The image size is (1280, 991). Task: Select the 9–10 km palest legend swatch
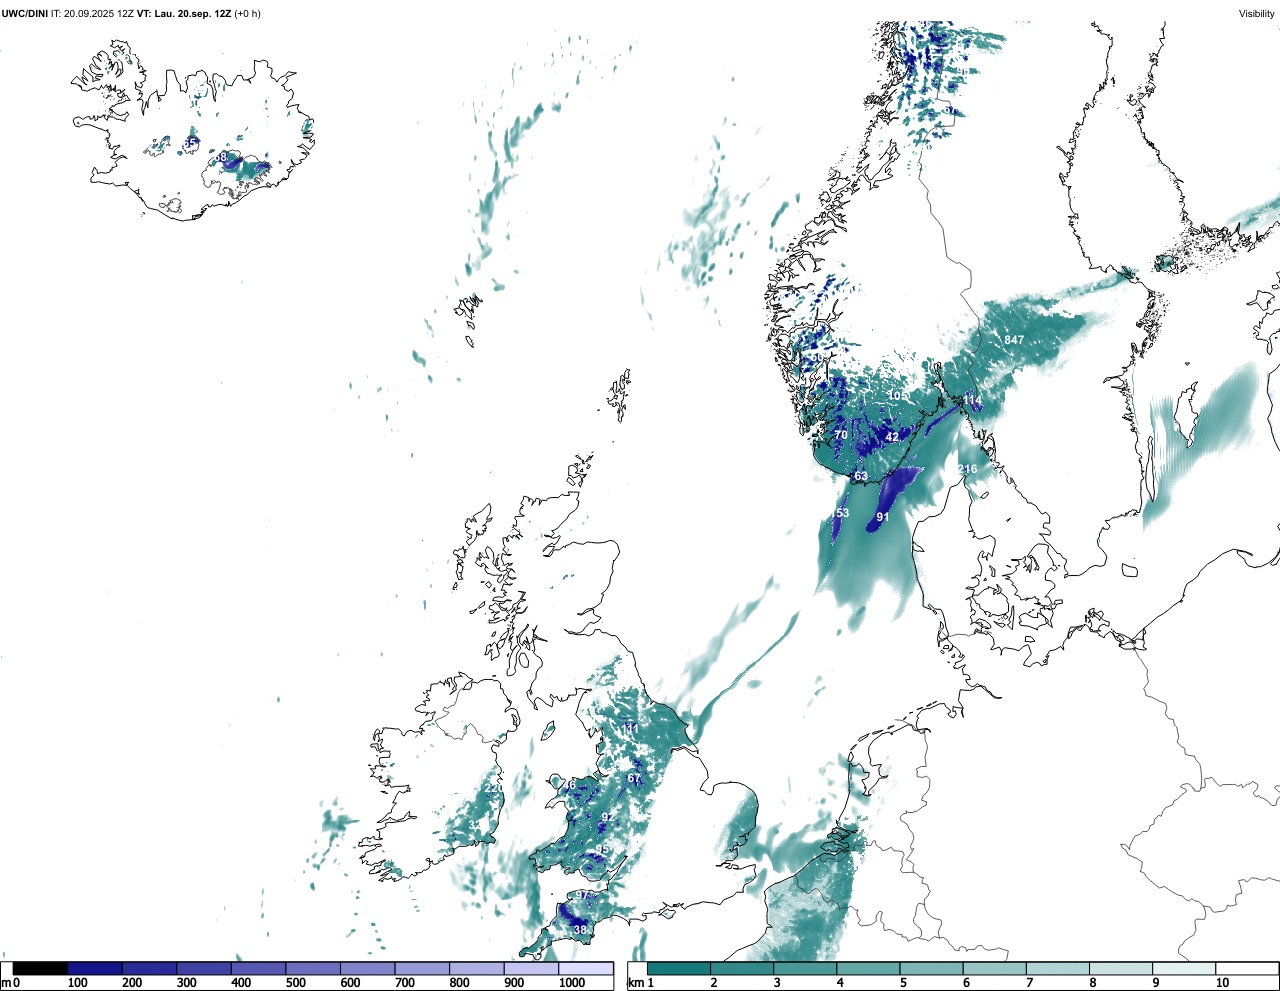(x=1184, y=968)
